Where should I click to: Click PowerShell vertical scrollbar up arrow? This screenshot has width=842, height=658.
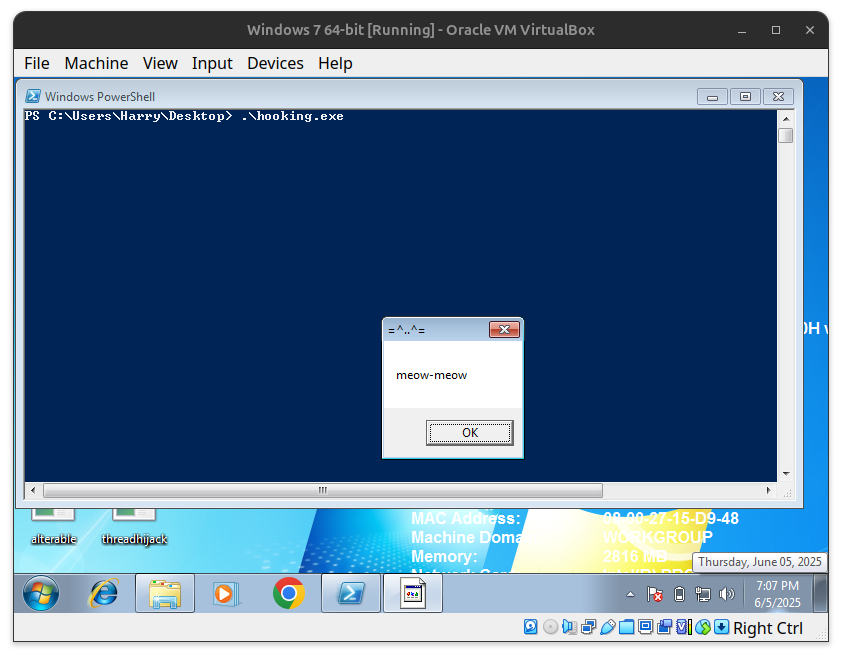(786, 119)
